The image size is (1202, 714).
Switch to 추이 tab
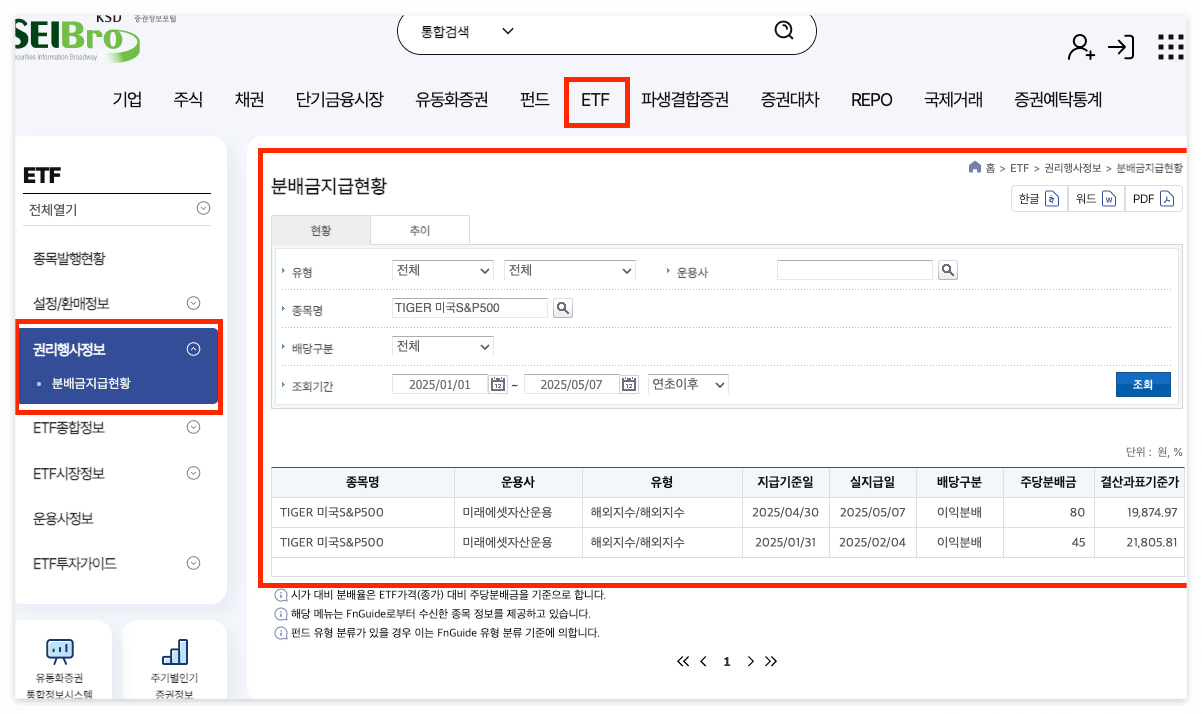point(420,230)
